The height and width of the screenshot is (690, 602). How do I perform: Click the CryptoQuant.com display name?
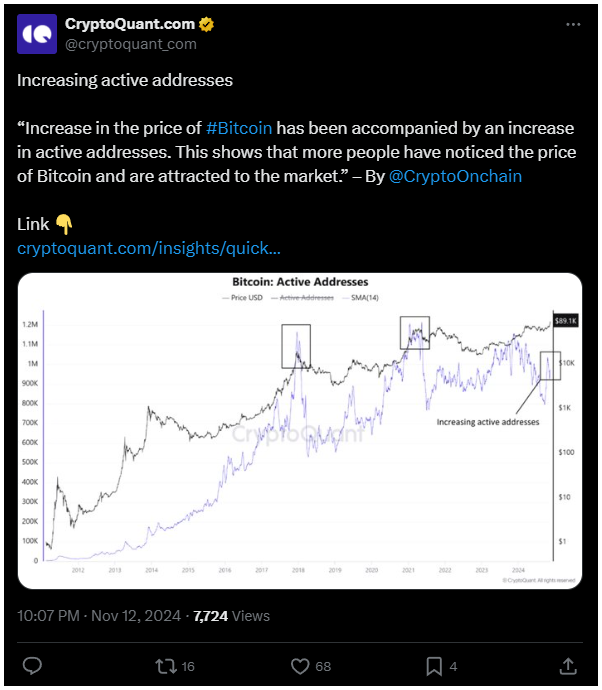pos(130,24)
